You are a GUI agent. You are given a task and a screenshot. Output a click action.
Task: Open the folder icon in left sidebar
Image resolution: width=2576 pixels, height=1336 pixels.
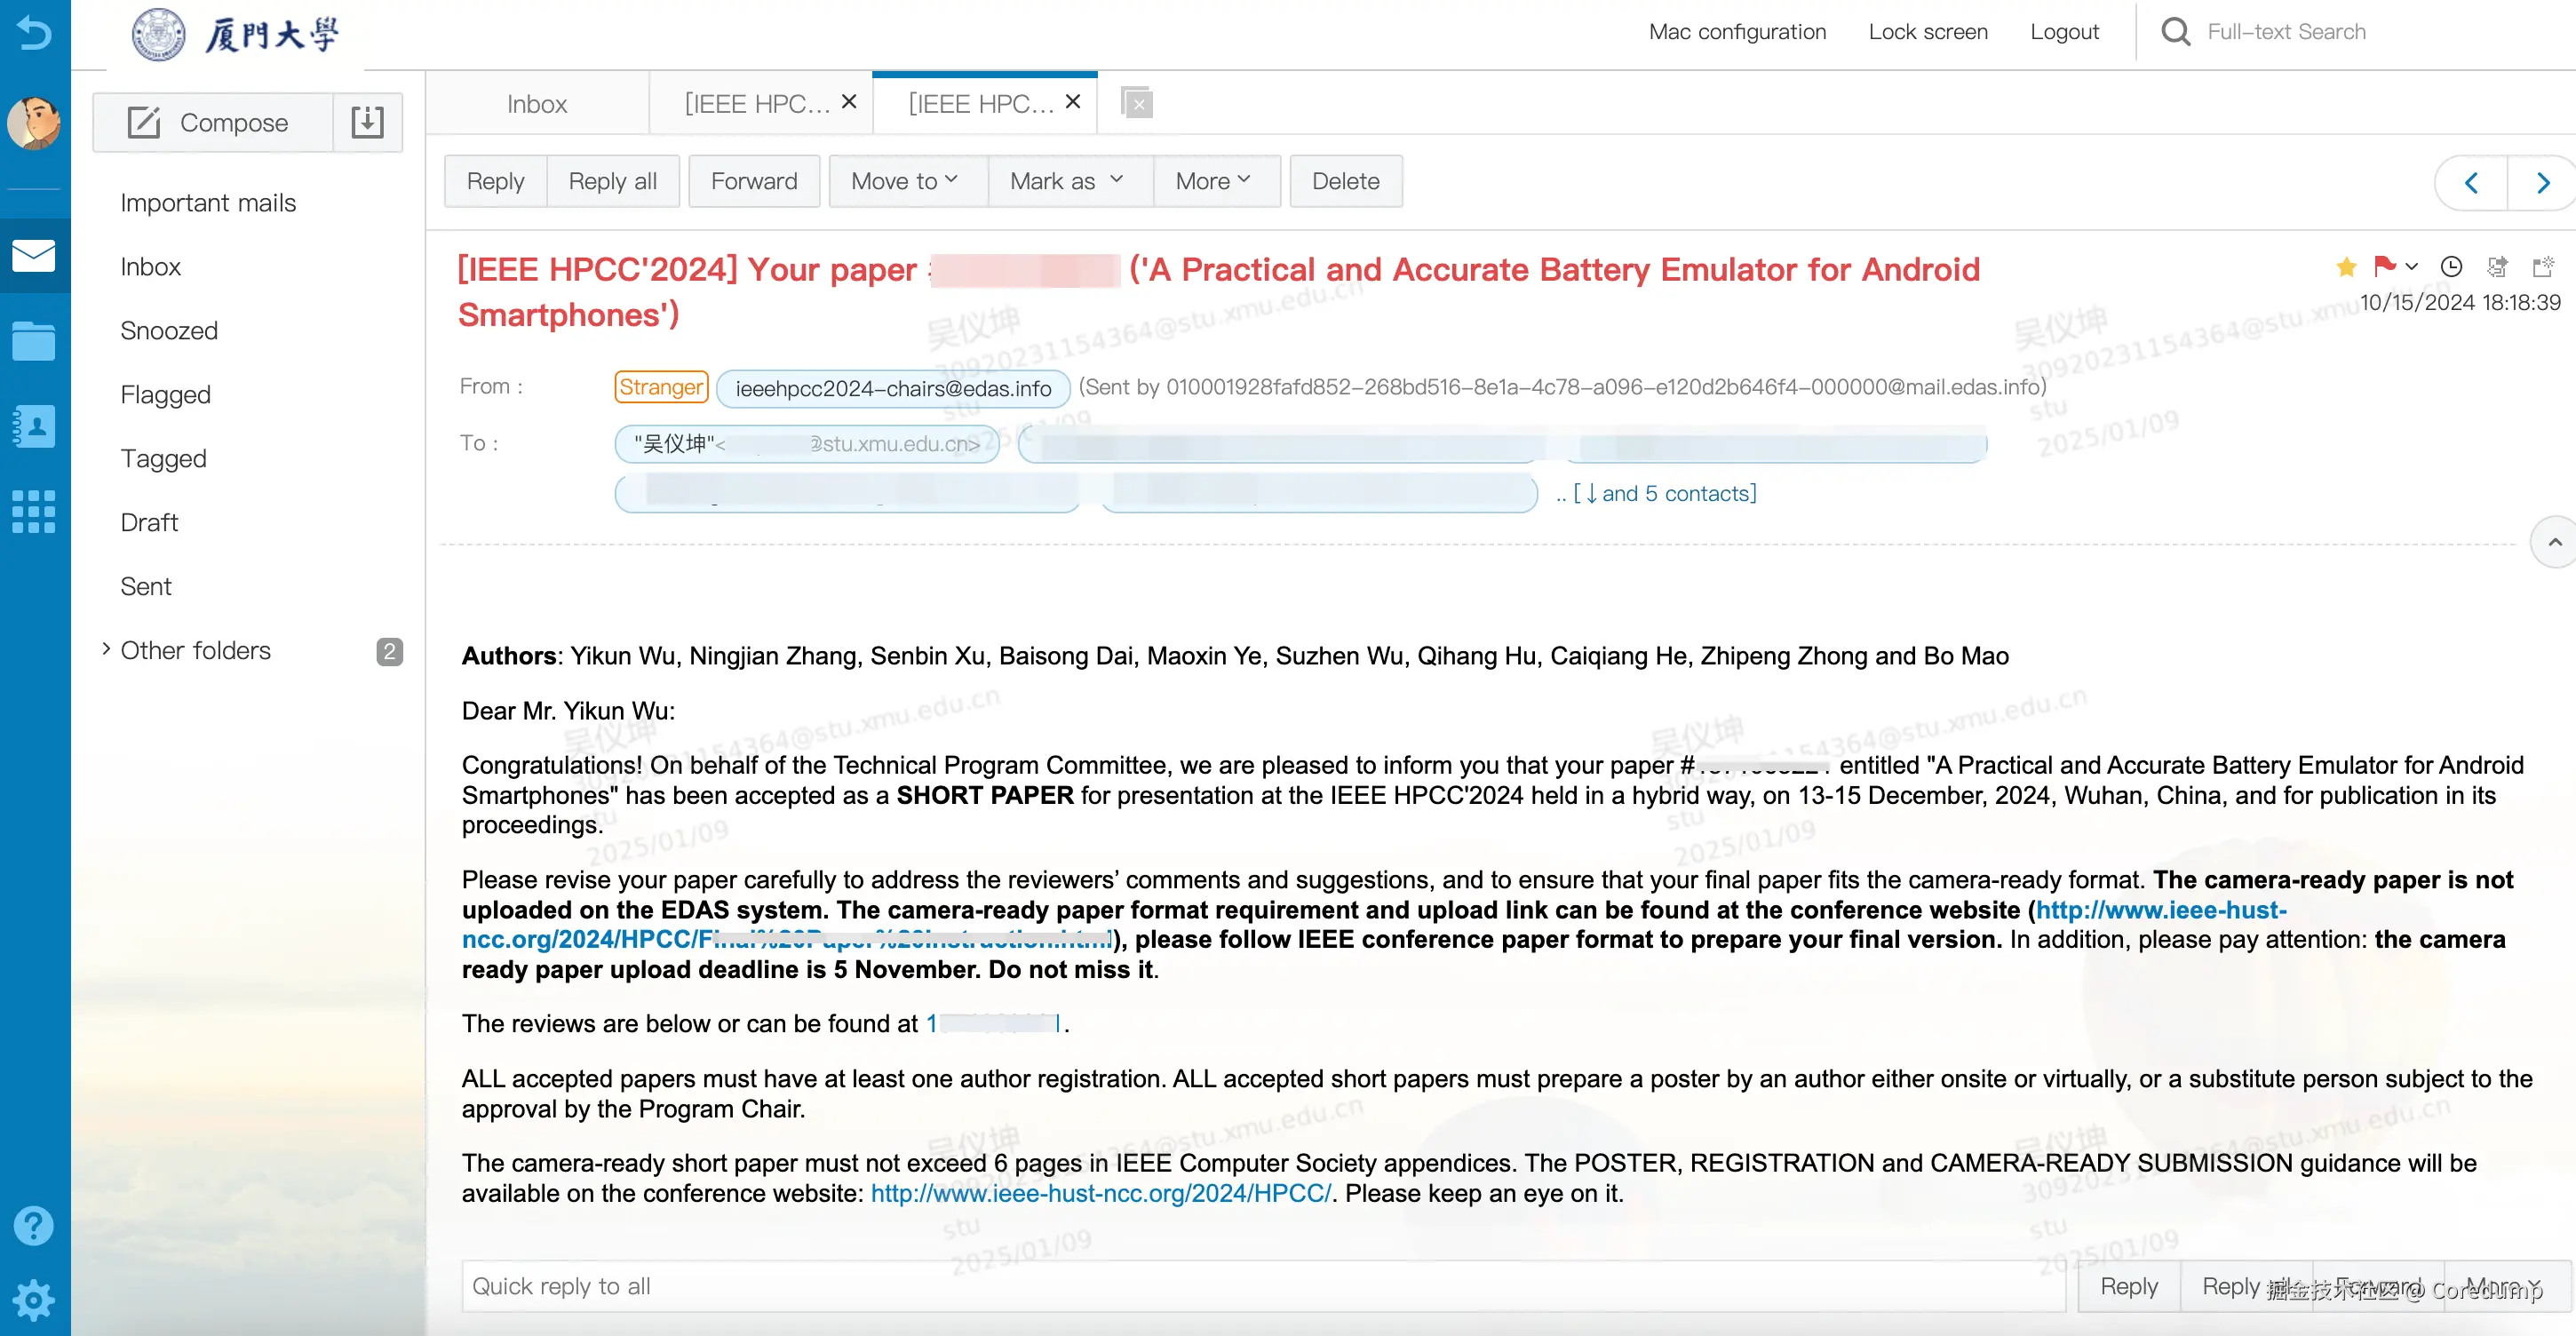[x=34, y=341]
